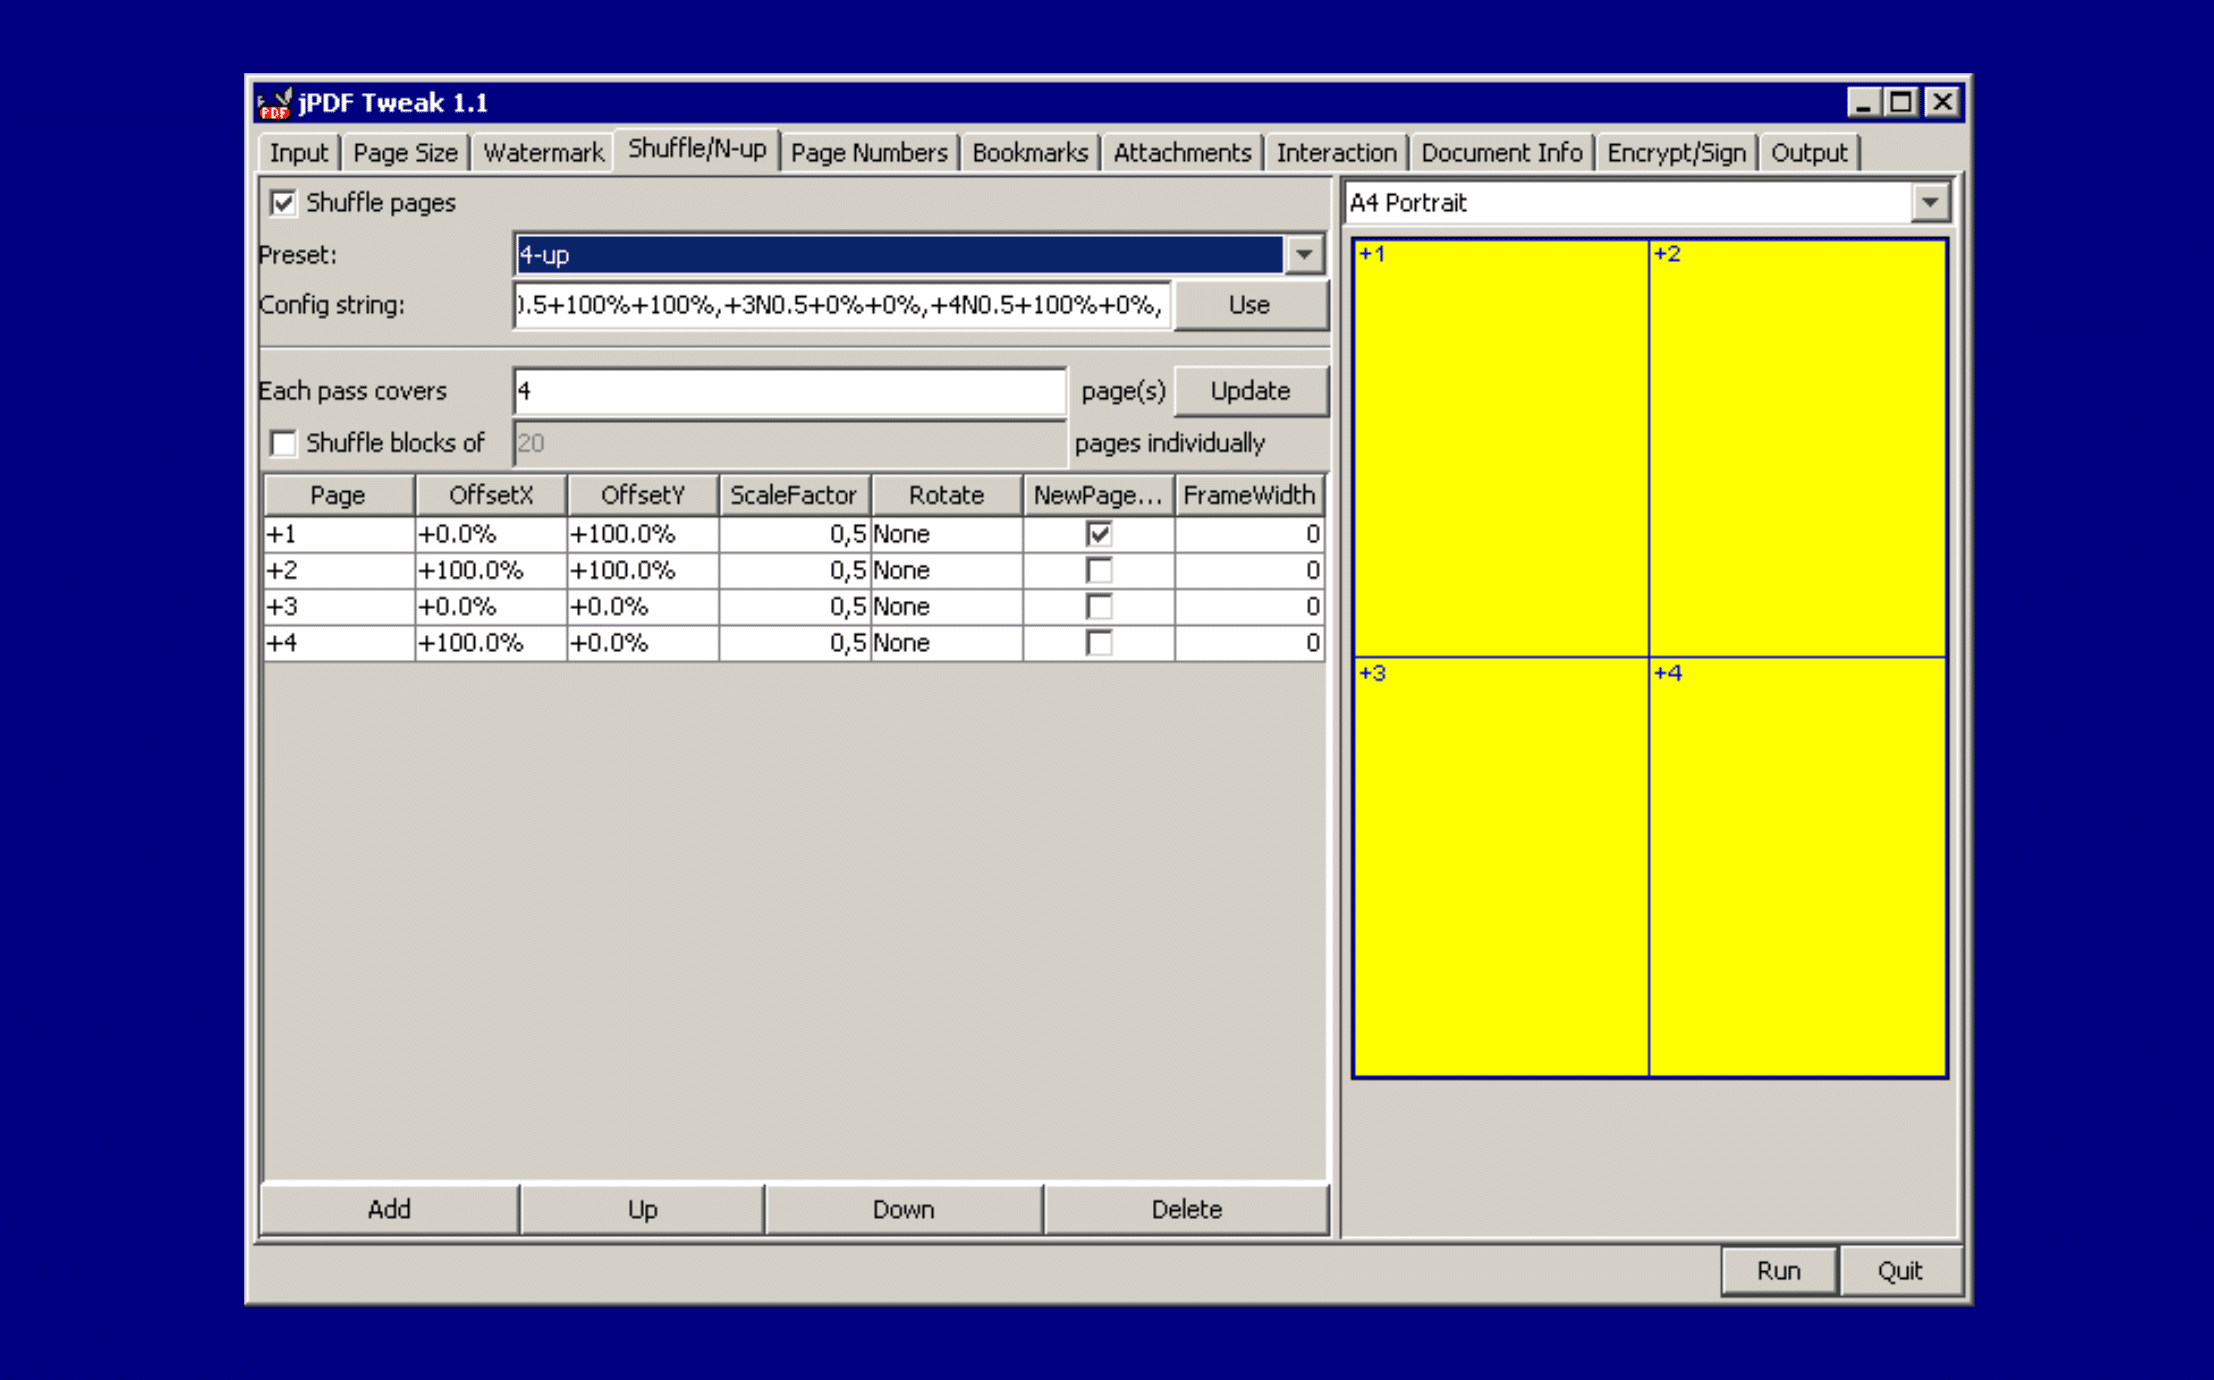Select the +1 frame in page preview
The image size is (2214, 1380).
point(1500,448)
